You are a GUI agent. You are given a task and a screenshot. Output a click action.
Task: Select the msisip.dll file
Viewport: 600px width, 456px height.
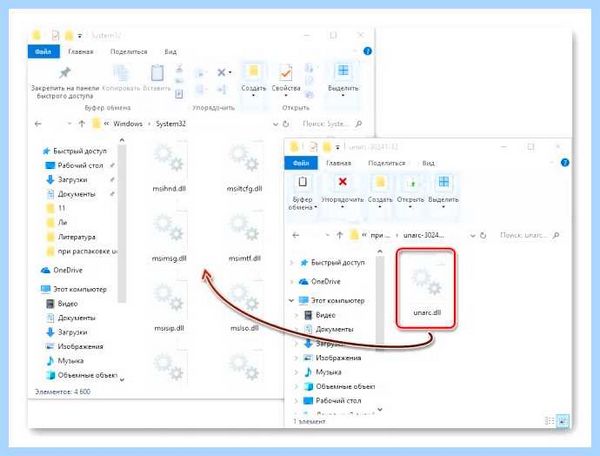click(169, 306)
